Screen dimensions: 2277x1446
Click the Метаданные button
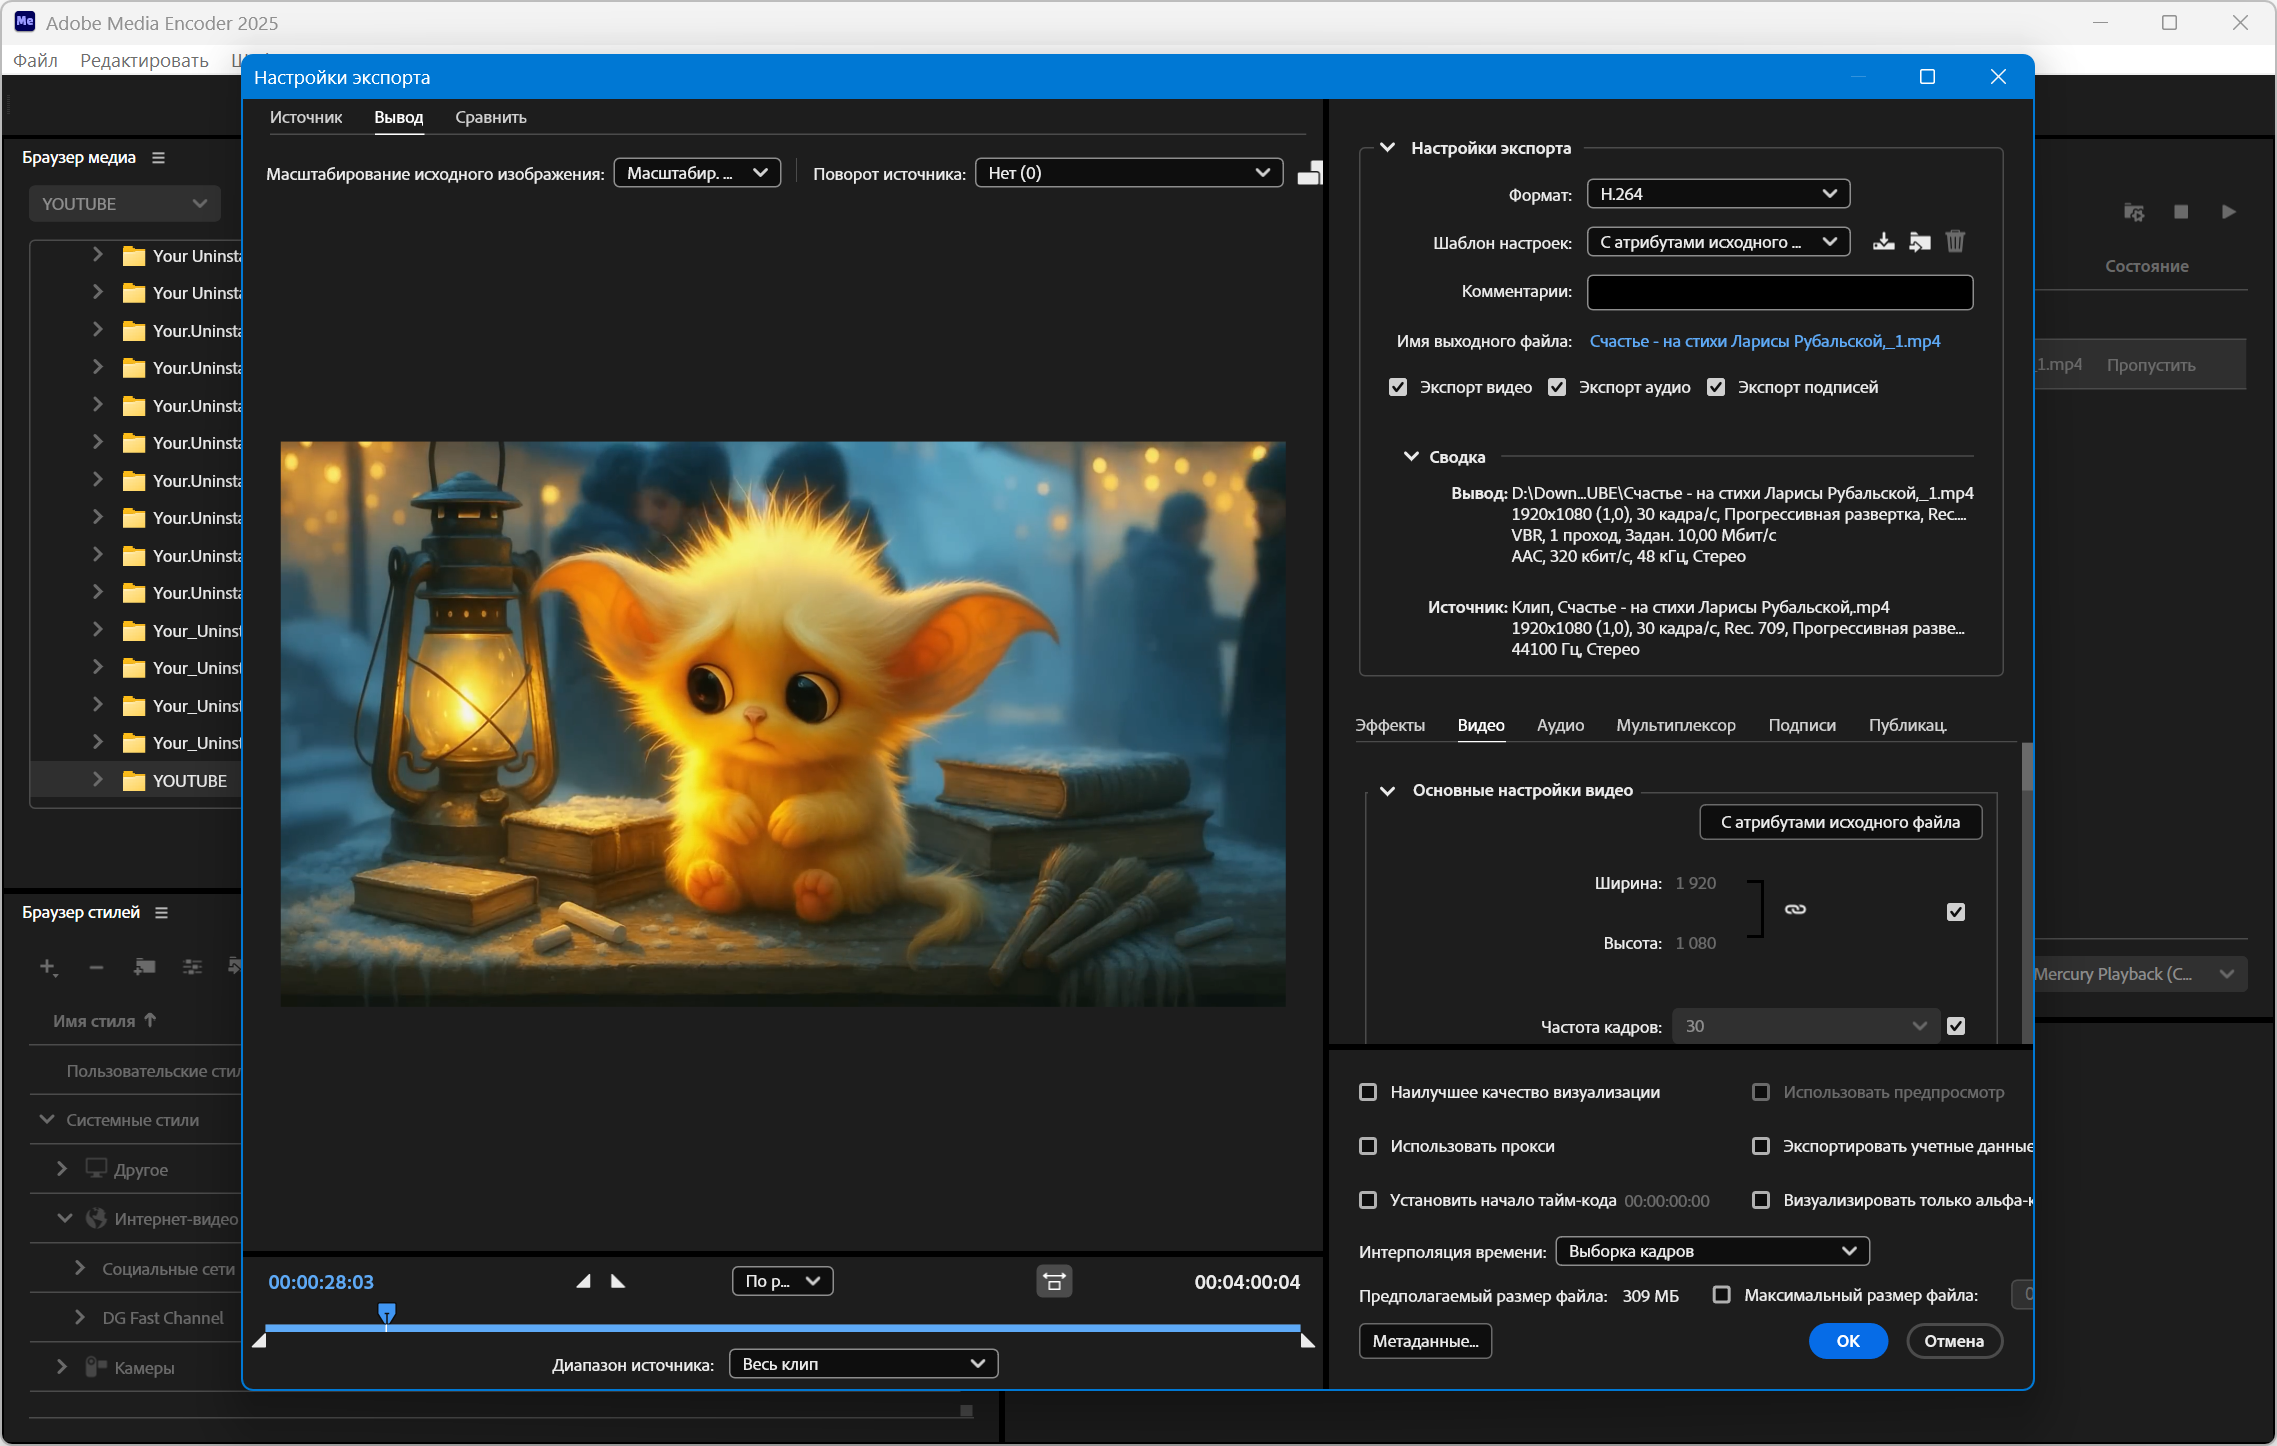tap(1424, 1341)
